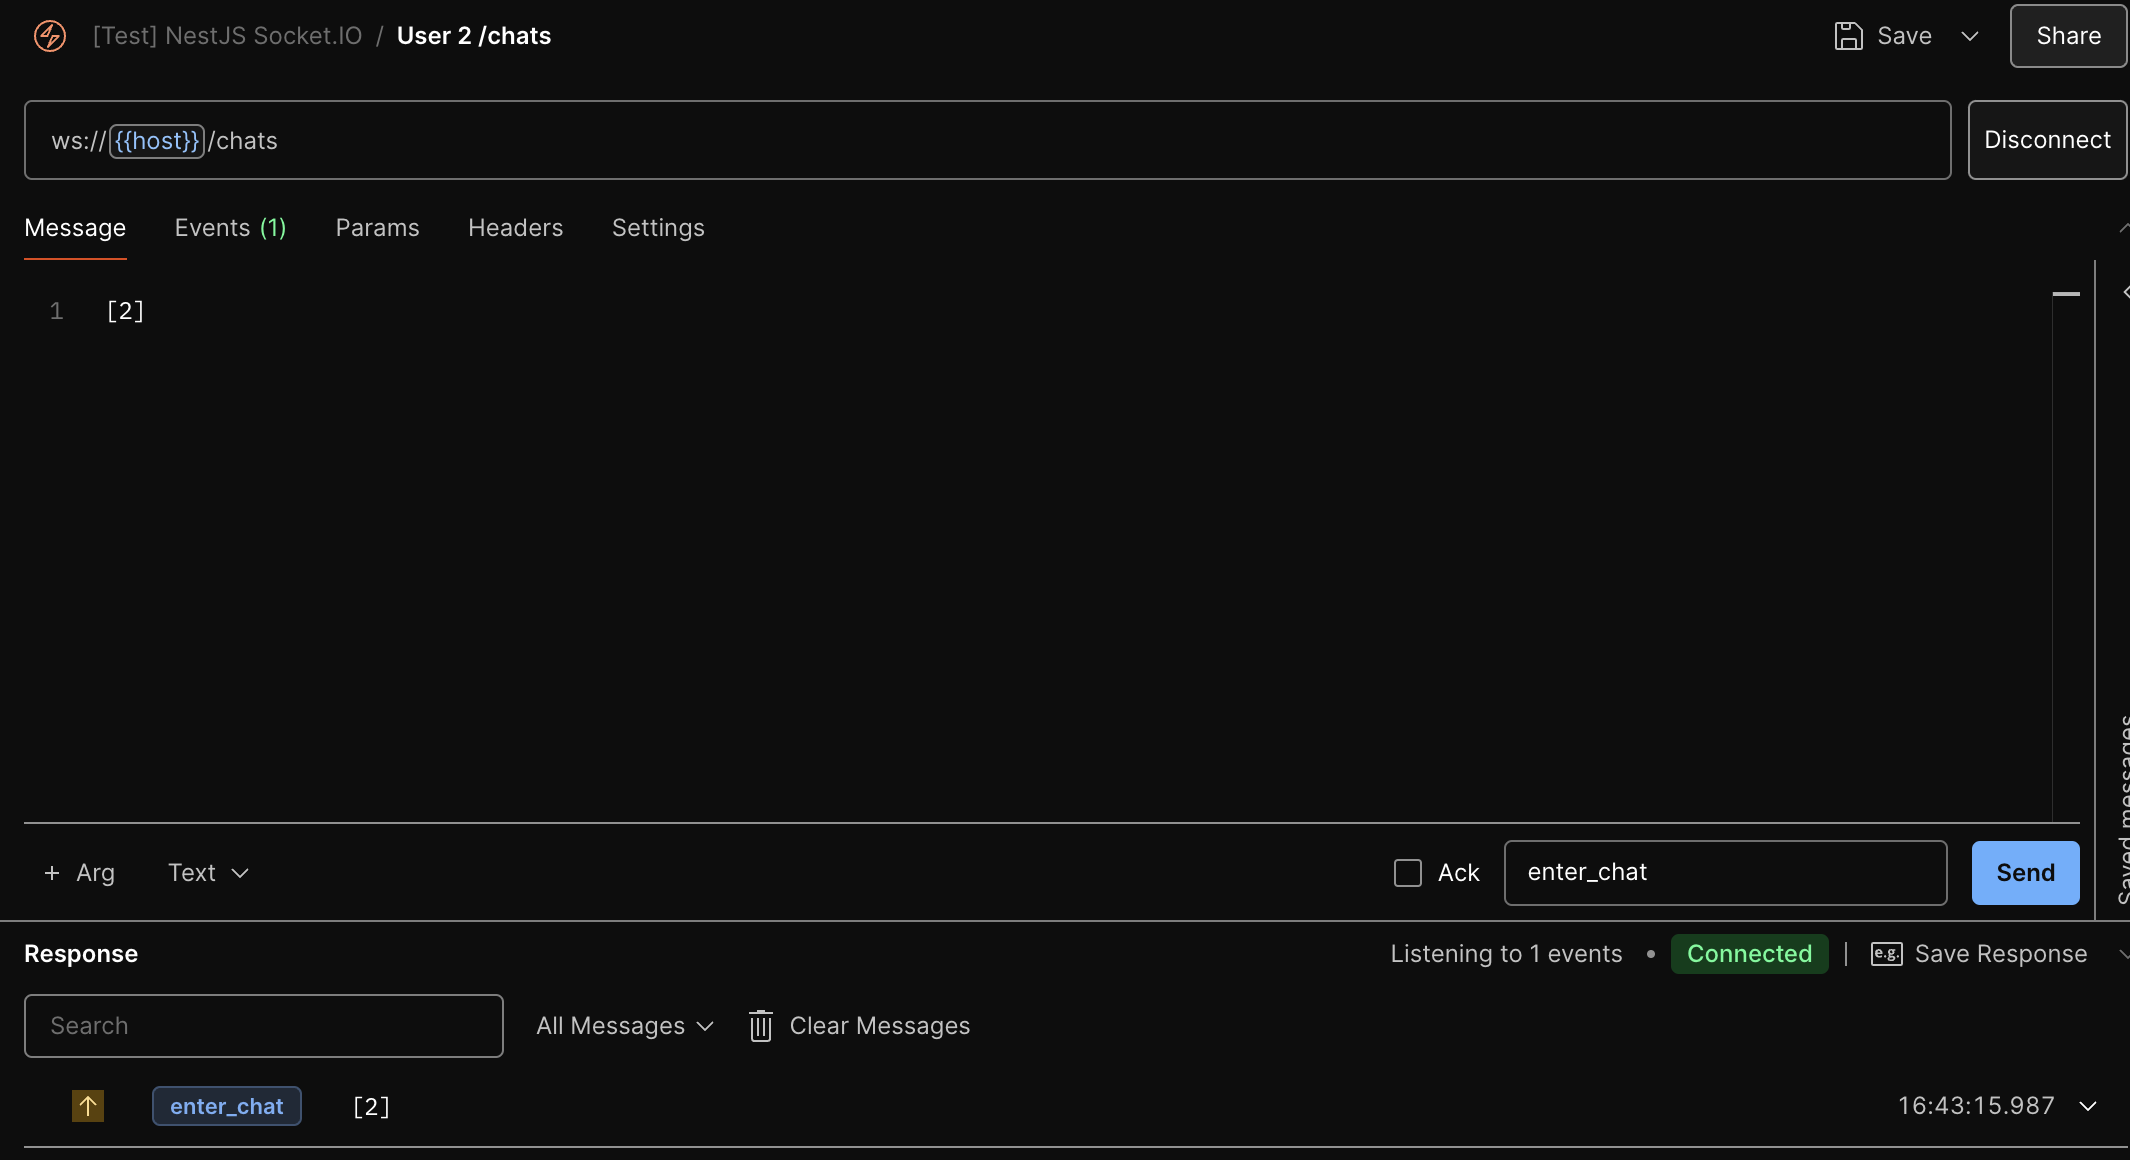The width and height of the screenshot is (2130, 1160).
Task: Click the outgoing arrow icon on enter_chat message
Action: [88, 1106]
